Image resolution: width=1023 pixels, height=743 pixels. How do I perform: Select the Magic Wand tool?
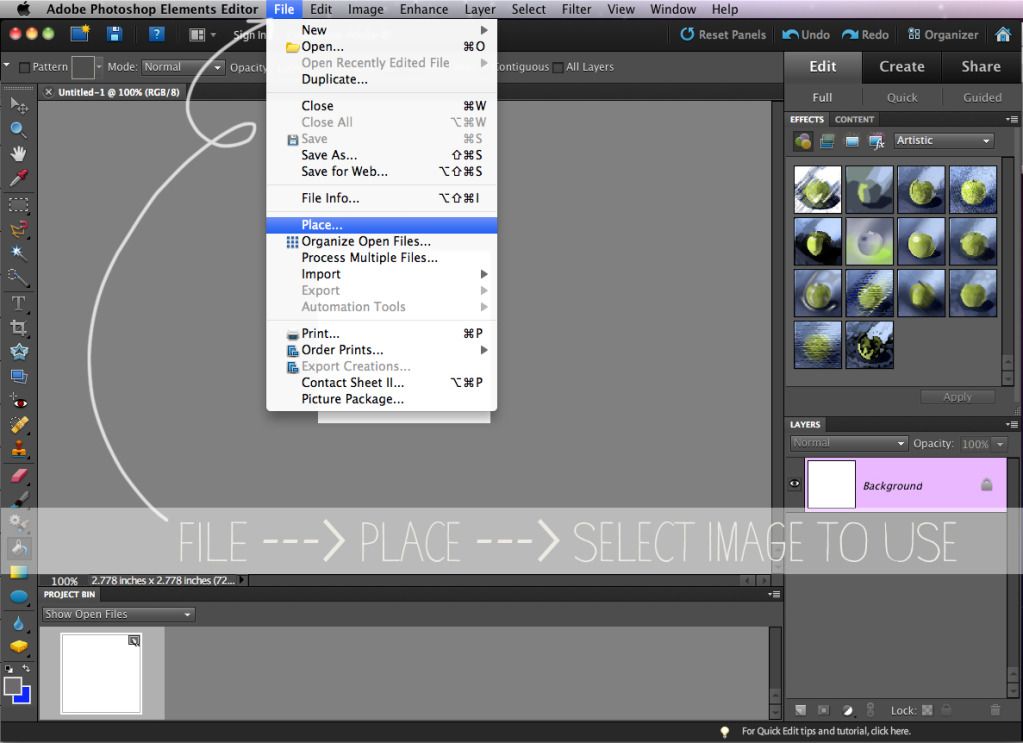[x=18, y=253]
